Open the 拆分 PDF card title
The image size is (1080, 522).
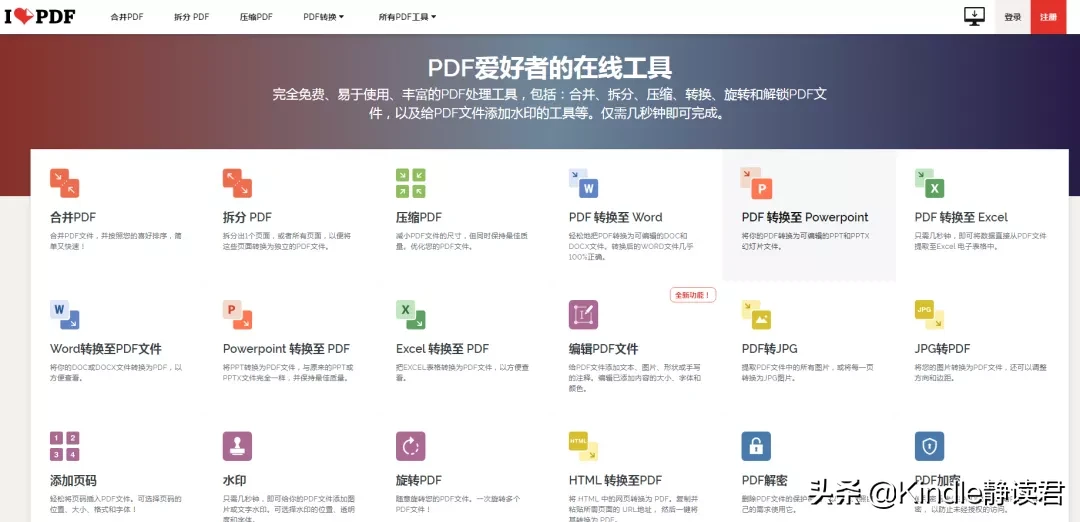(x=247, y=218)
